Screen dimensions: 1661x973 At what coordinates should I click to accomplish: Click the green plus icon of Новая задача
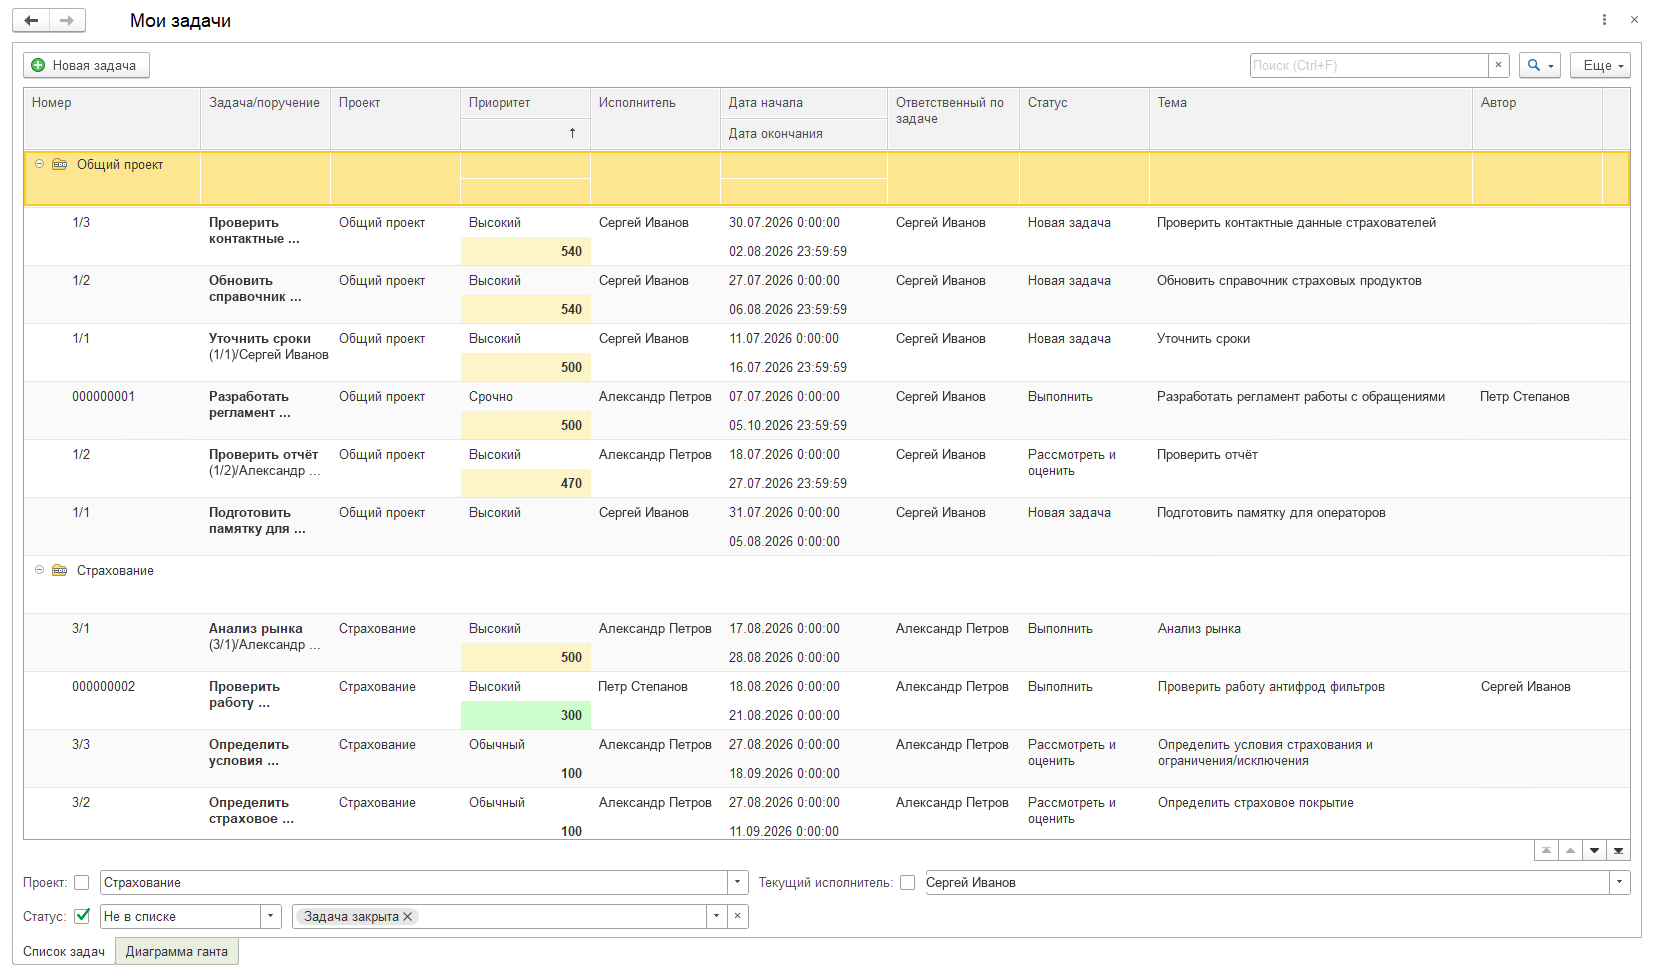tap(38, 65)
